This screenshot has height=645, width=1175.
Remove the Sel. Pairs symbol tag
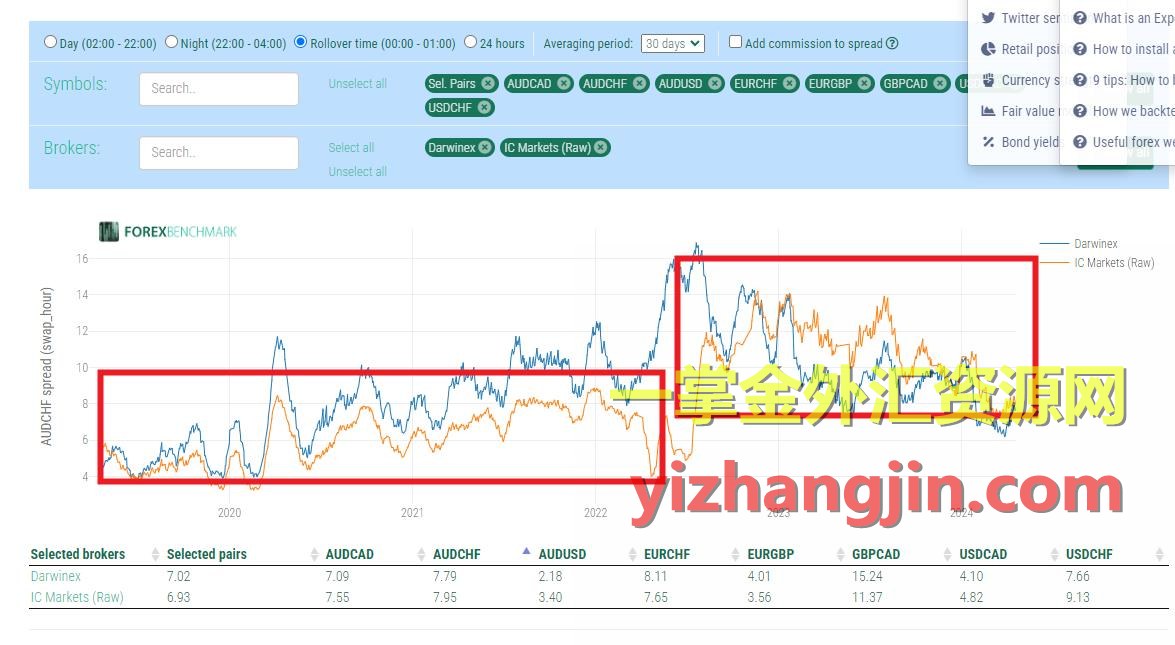pos(488,83)
